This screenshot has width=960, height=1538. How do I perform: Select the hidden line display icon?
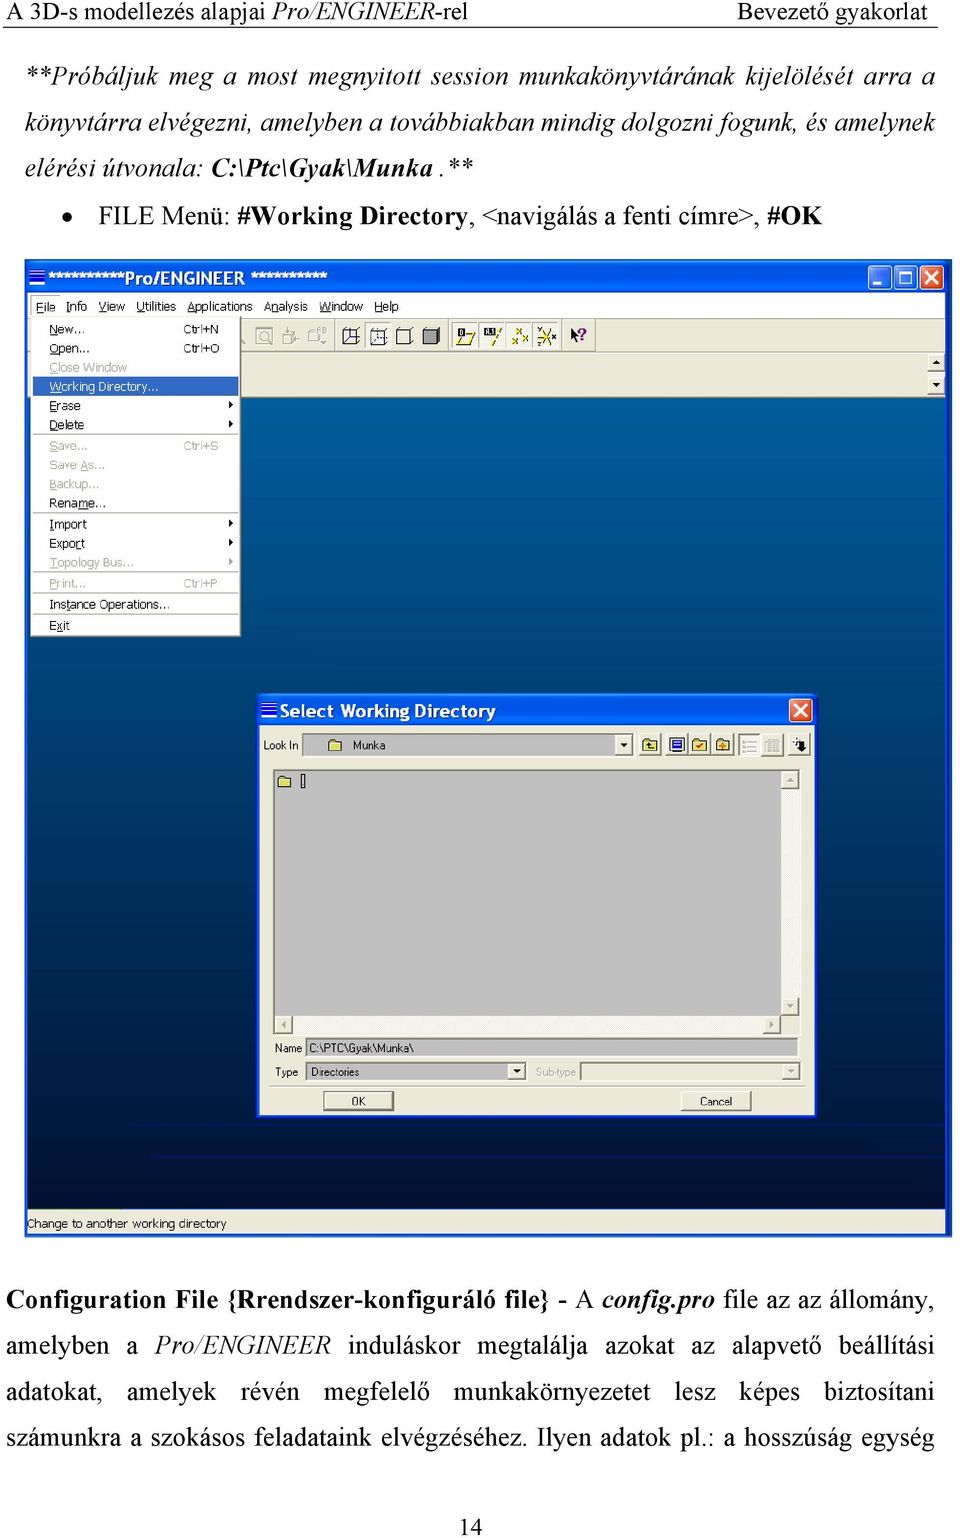(378, 336)
